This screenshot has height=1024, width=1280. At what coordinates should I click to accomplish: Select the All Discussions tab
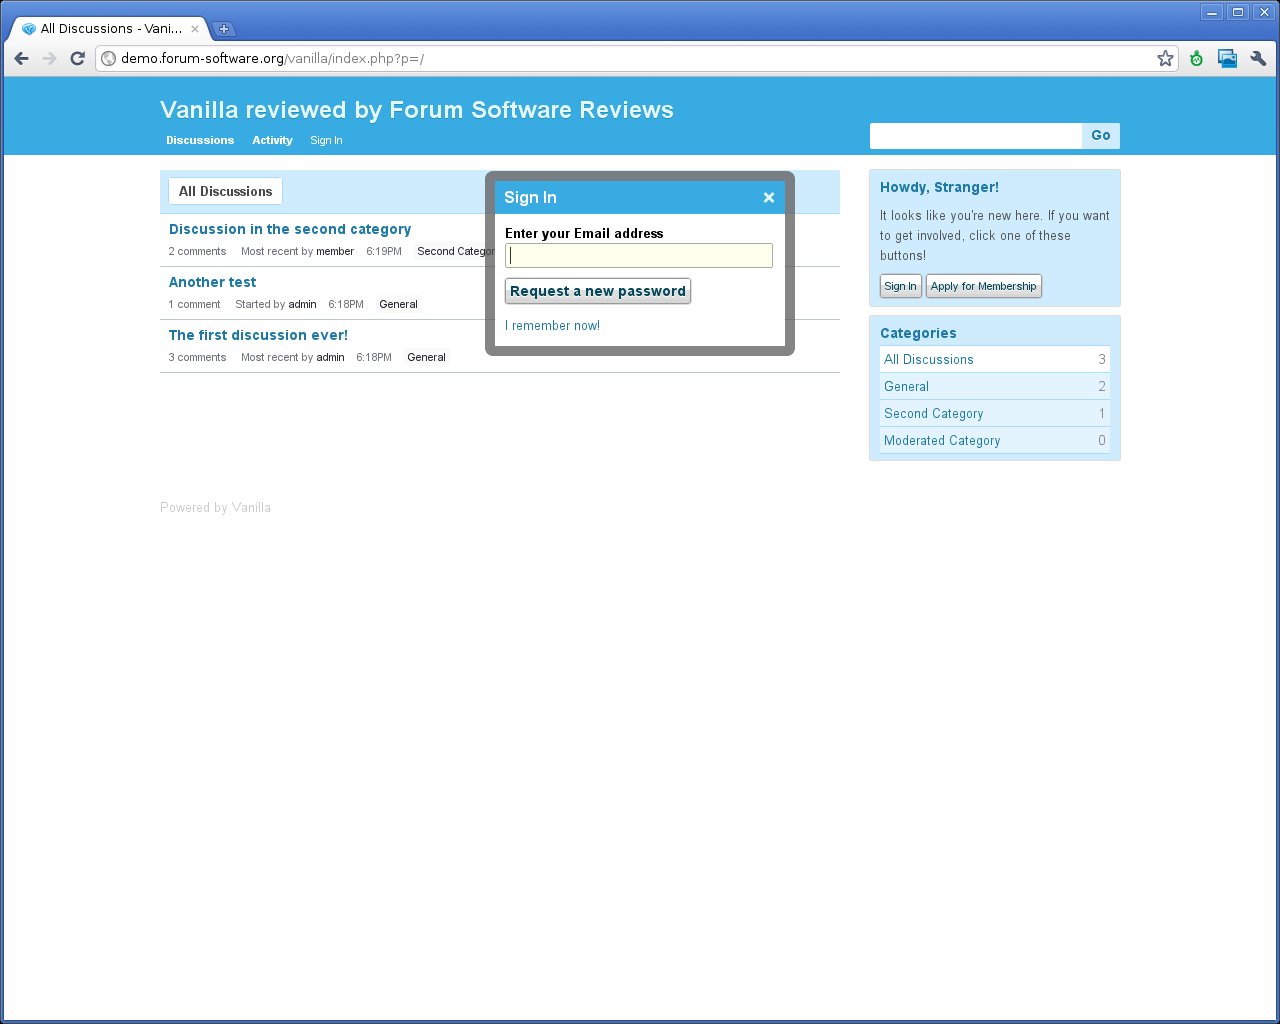point(225,191)
